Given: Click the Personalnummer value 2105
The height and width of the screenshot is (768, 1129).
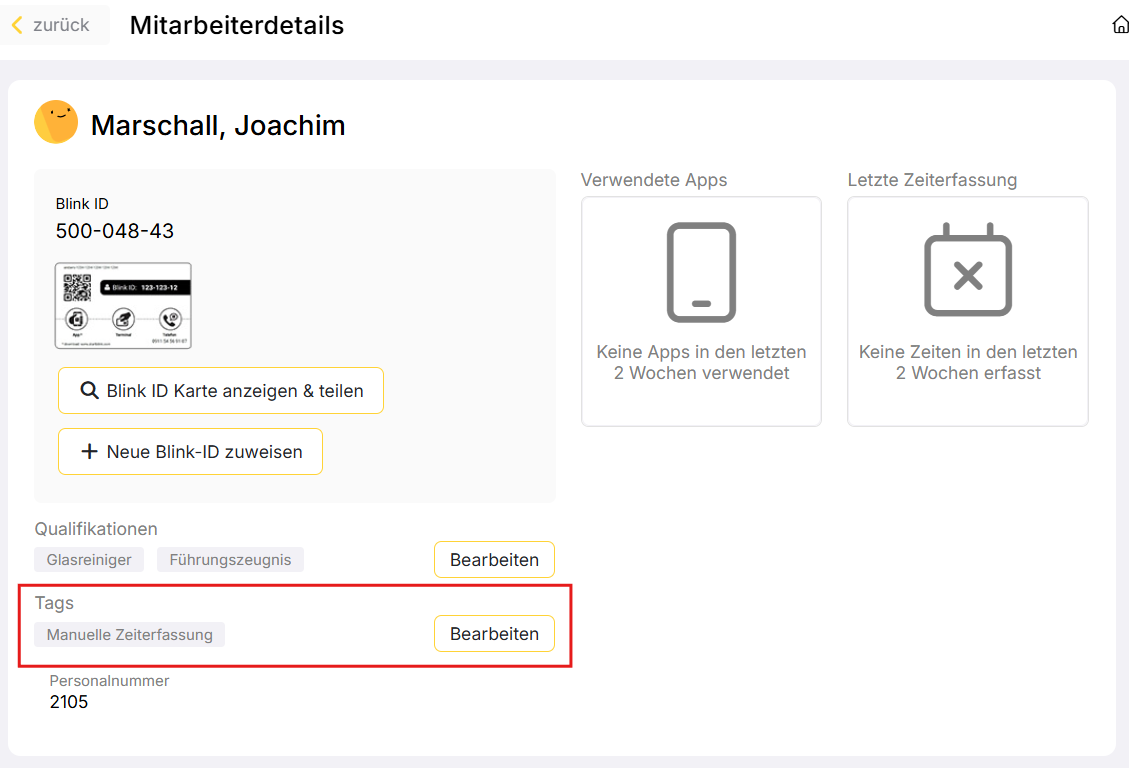Looking at the screenshot, I should [x=69, y=702].
